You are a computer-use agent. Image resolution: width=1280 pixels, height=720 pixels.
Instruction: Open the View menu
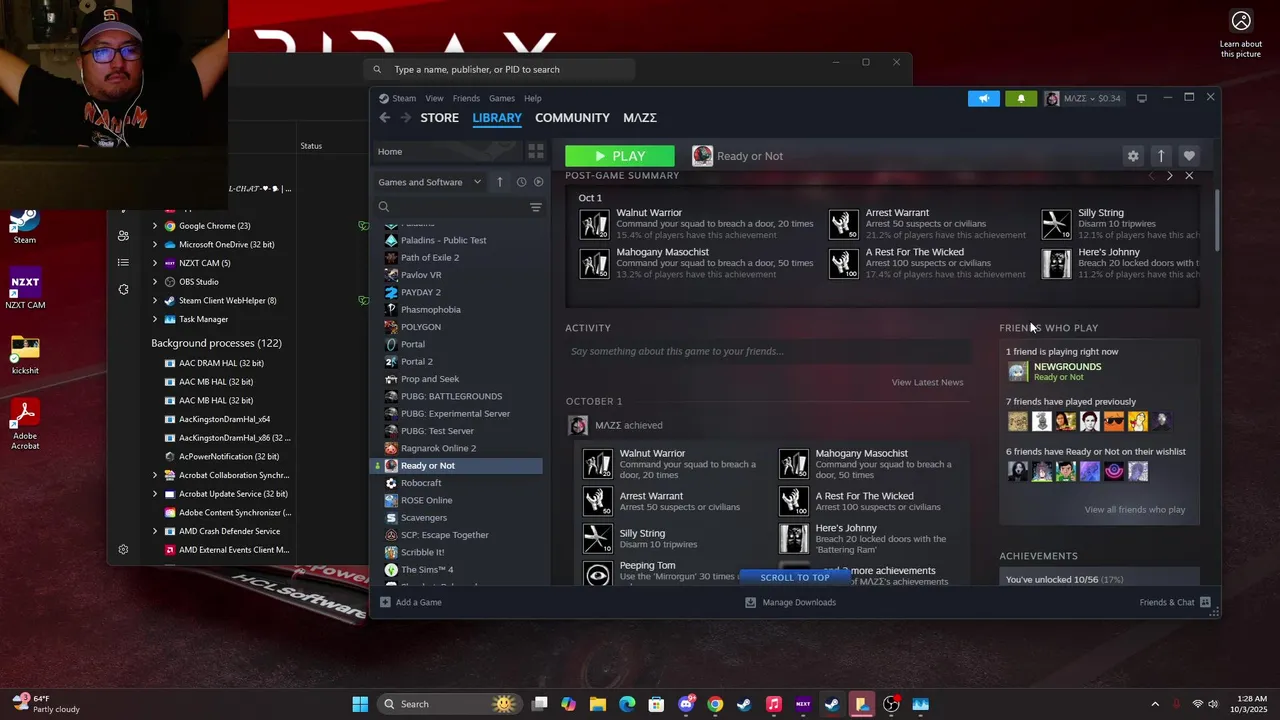point(434,98)
